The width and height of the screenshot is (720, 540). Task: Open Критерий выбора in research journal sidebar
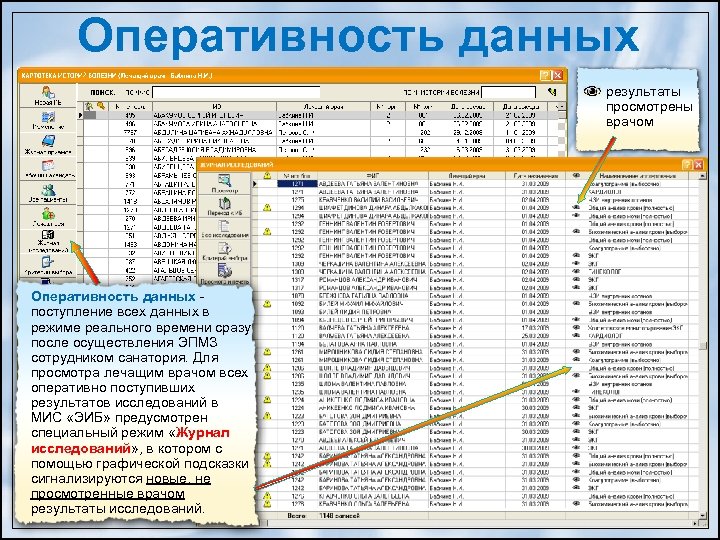(225, 251)
